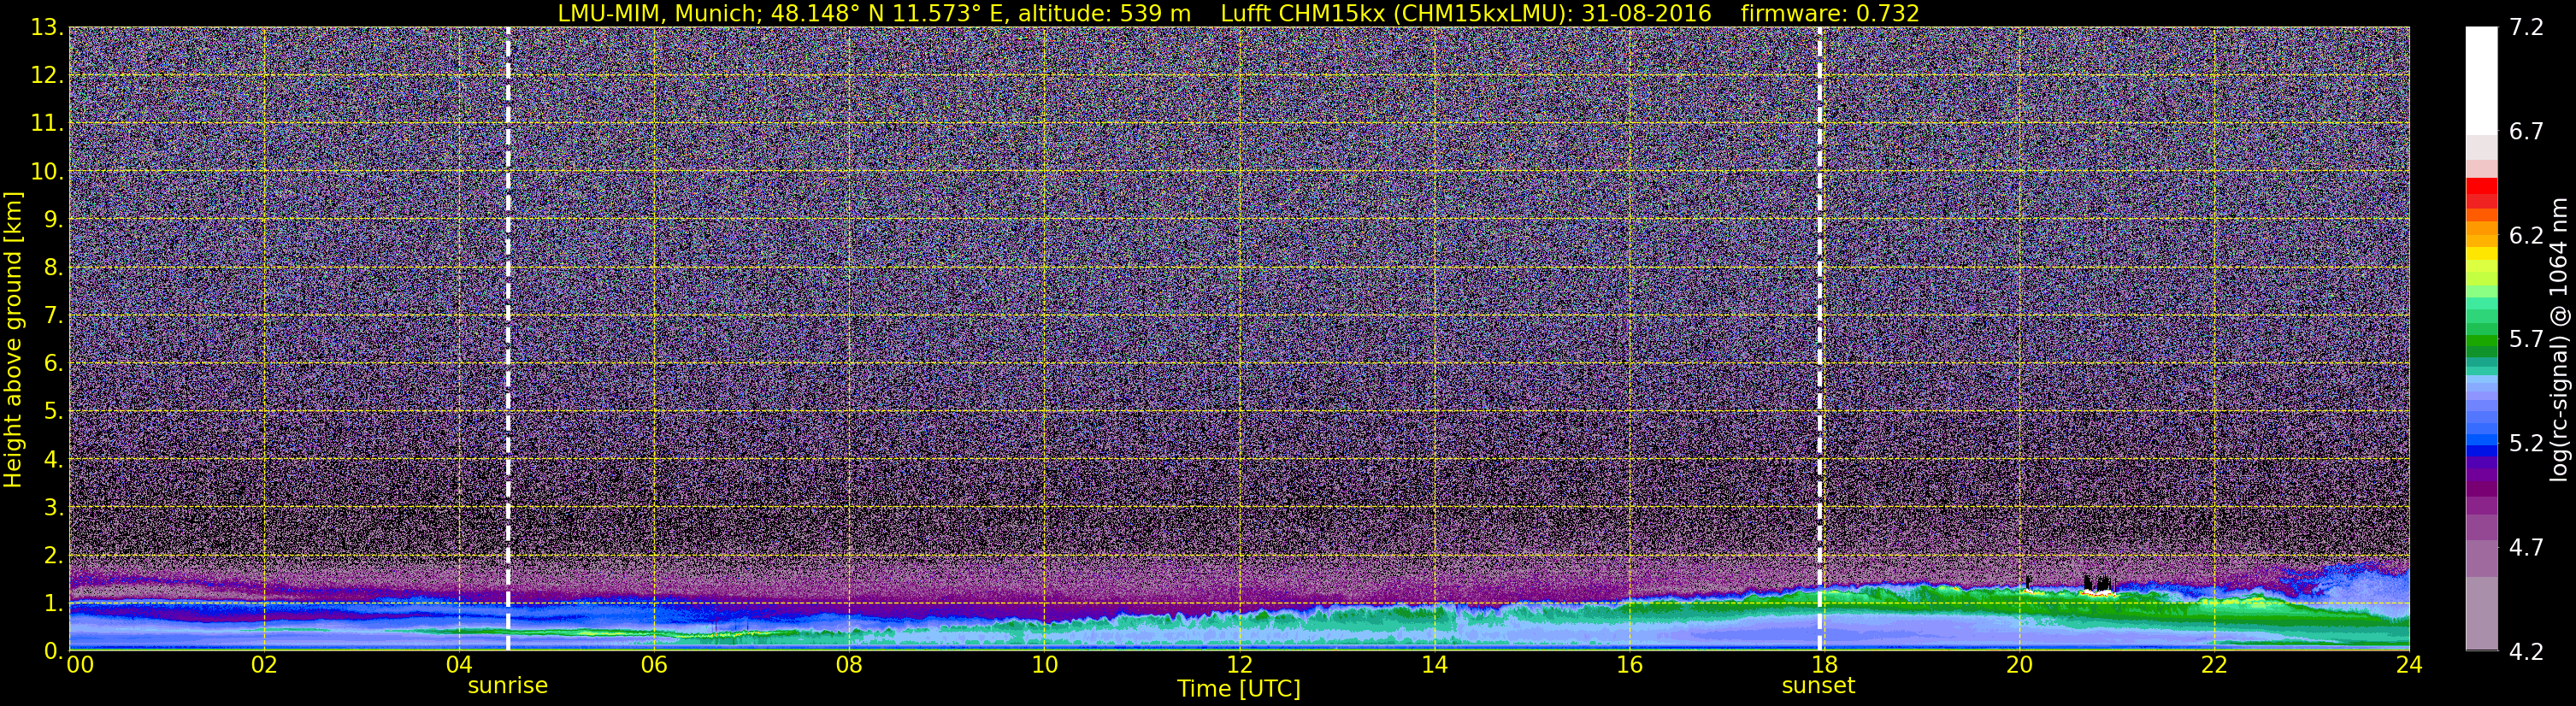Viewport: 2576px width, 706px height.
Task: Click the height axis tick label '1.'
Action: point(53,603)
